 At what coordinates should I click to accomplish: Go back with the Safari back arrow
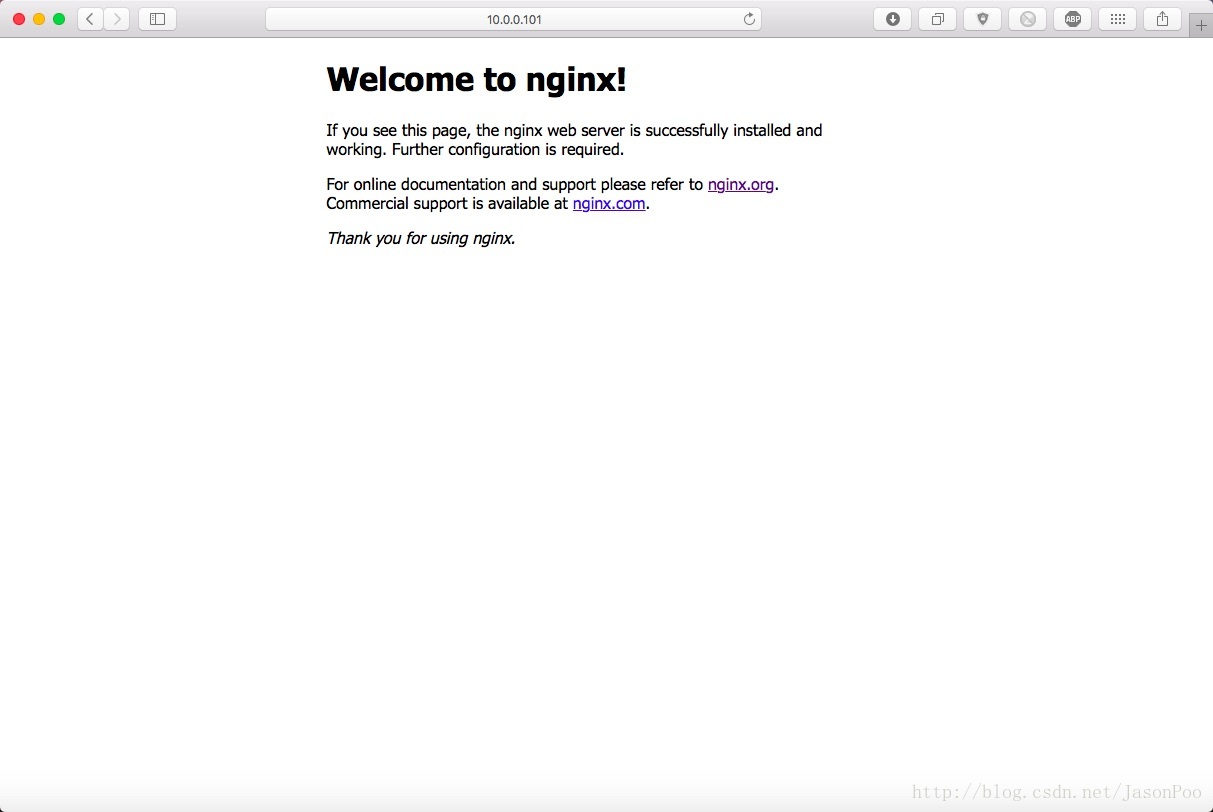click(90, 19)
